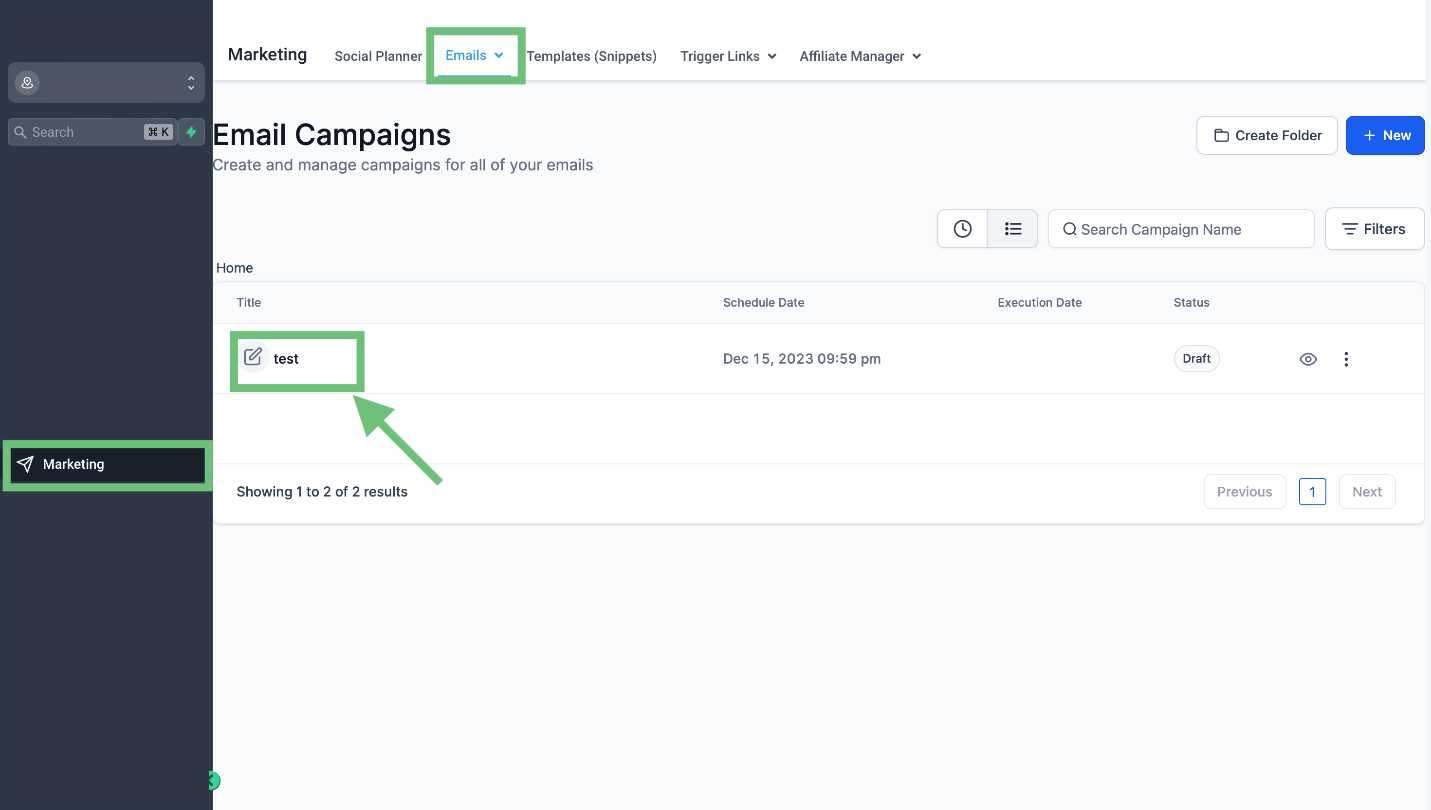Click the green lightning bolt quick-action icon
This screenshot has height=810, width=1431.
[191, 132]
